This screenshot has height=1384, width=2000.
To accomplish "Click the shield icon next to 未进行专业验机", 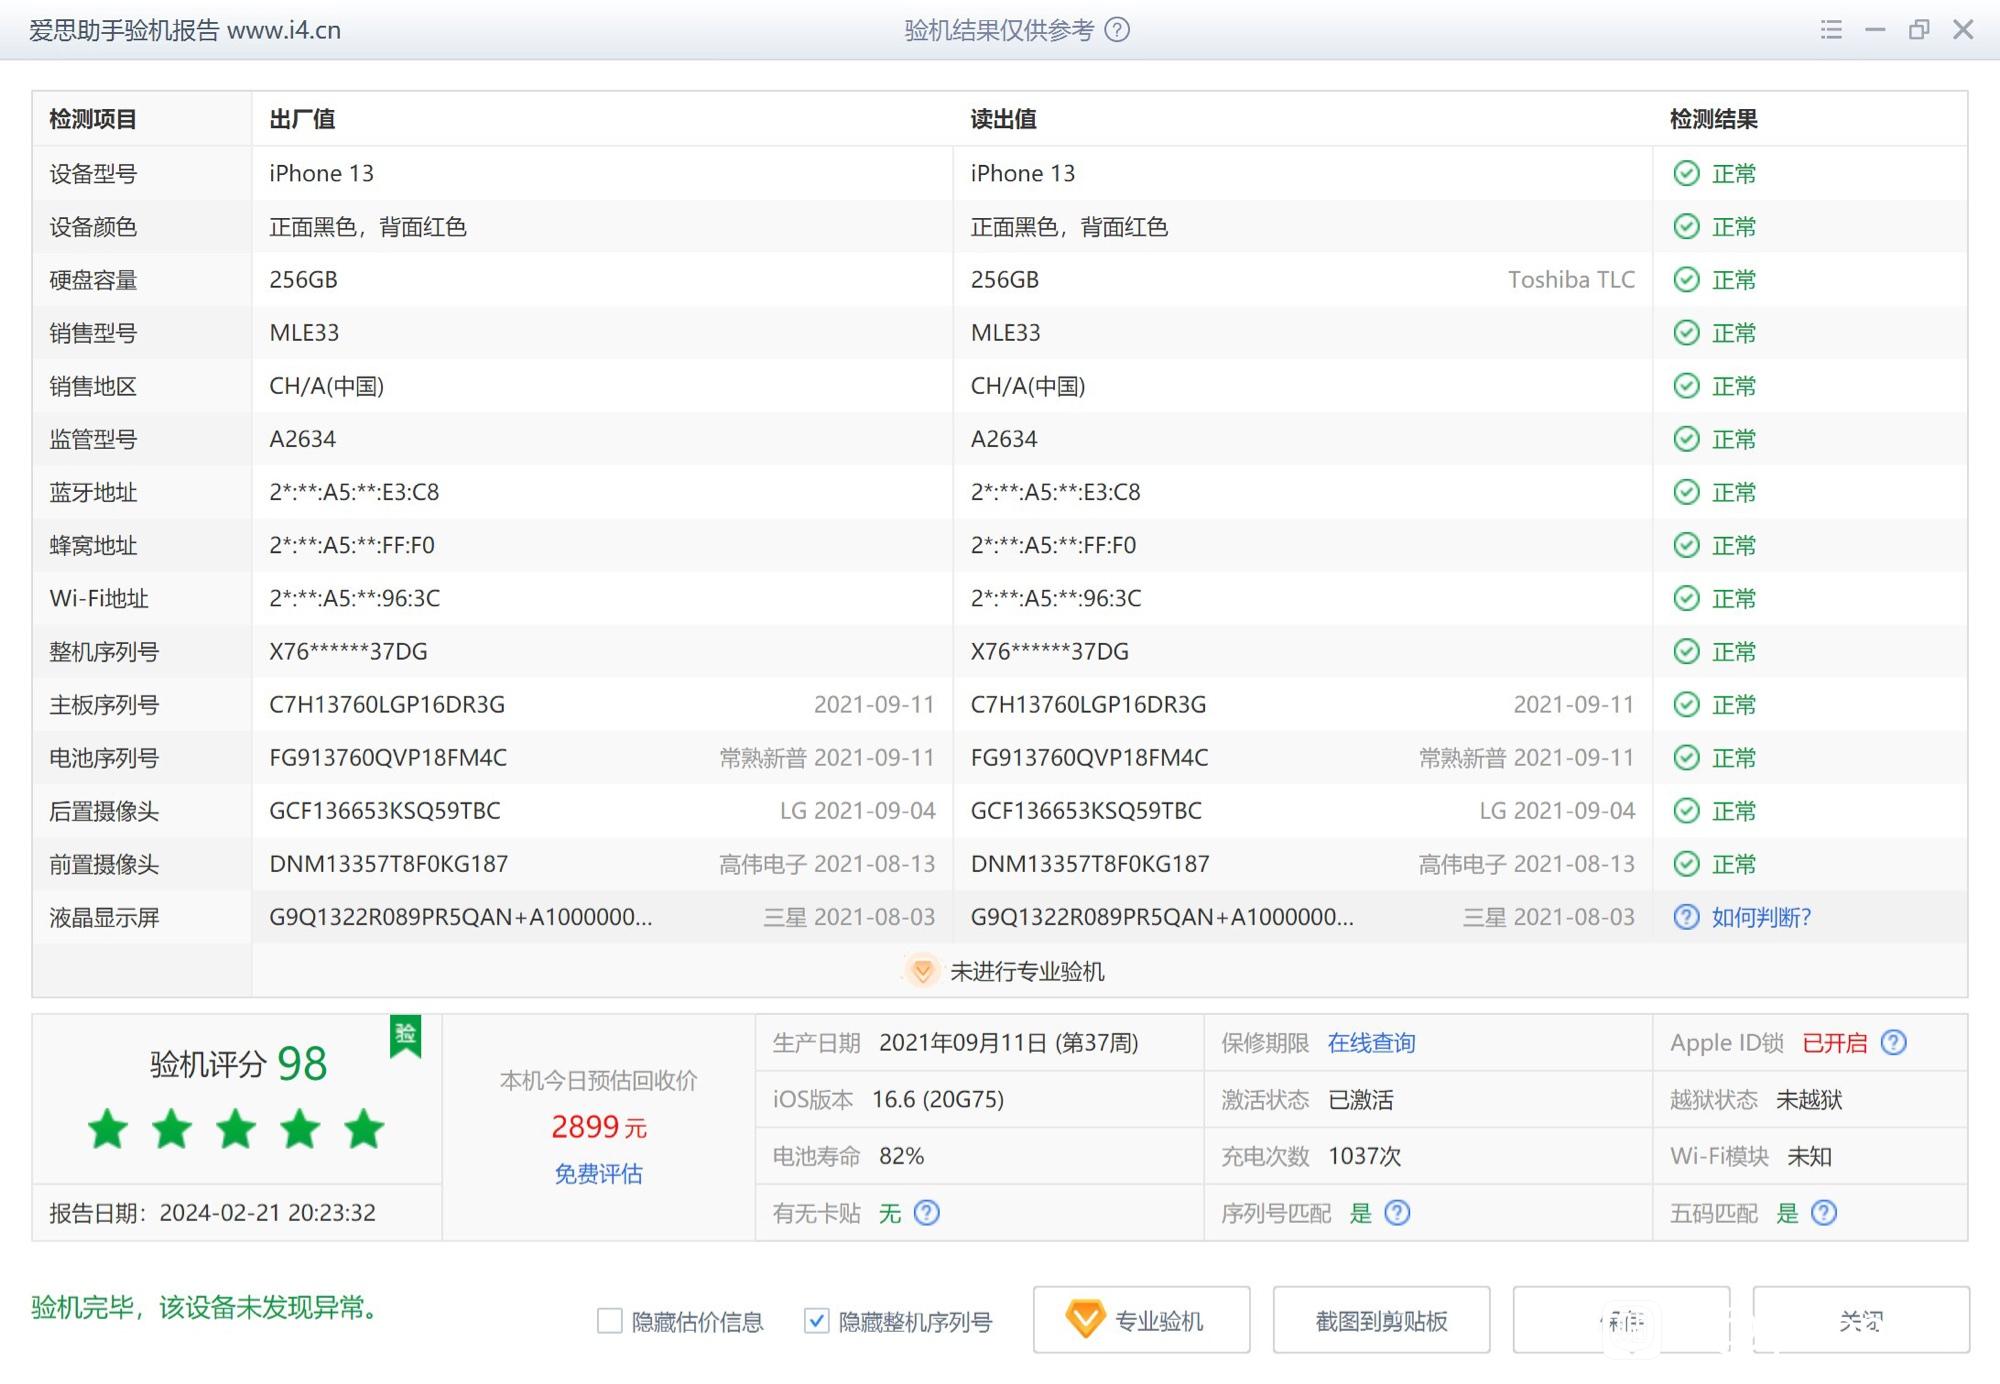I will tap(922, 970).
